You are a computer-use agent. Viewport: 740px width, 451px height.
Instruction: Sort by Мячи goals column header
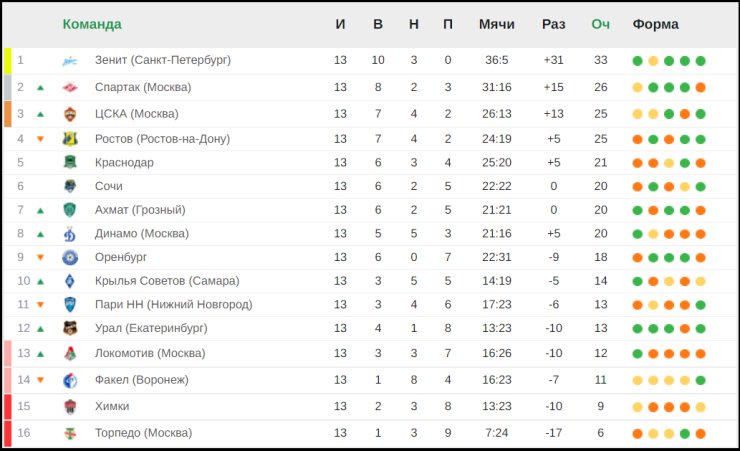[x=496, y=24]
